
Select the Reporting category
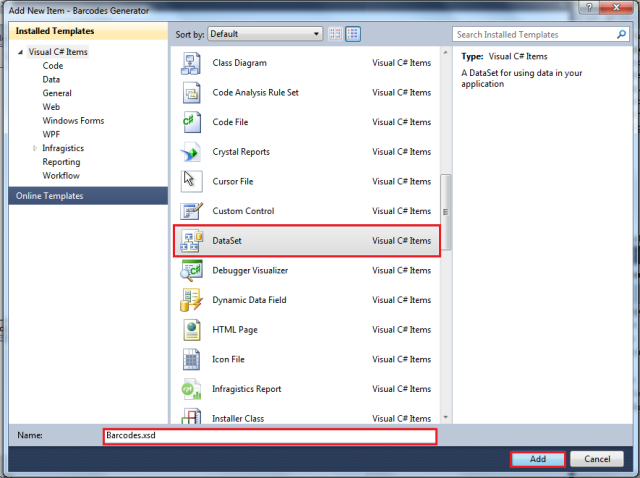tap(61, 162)
